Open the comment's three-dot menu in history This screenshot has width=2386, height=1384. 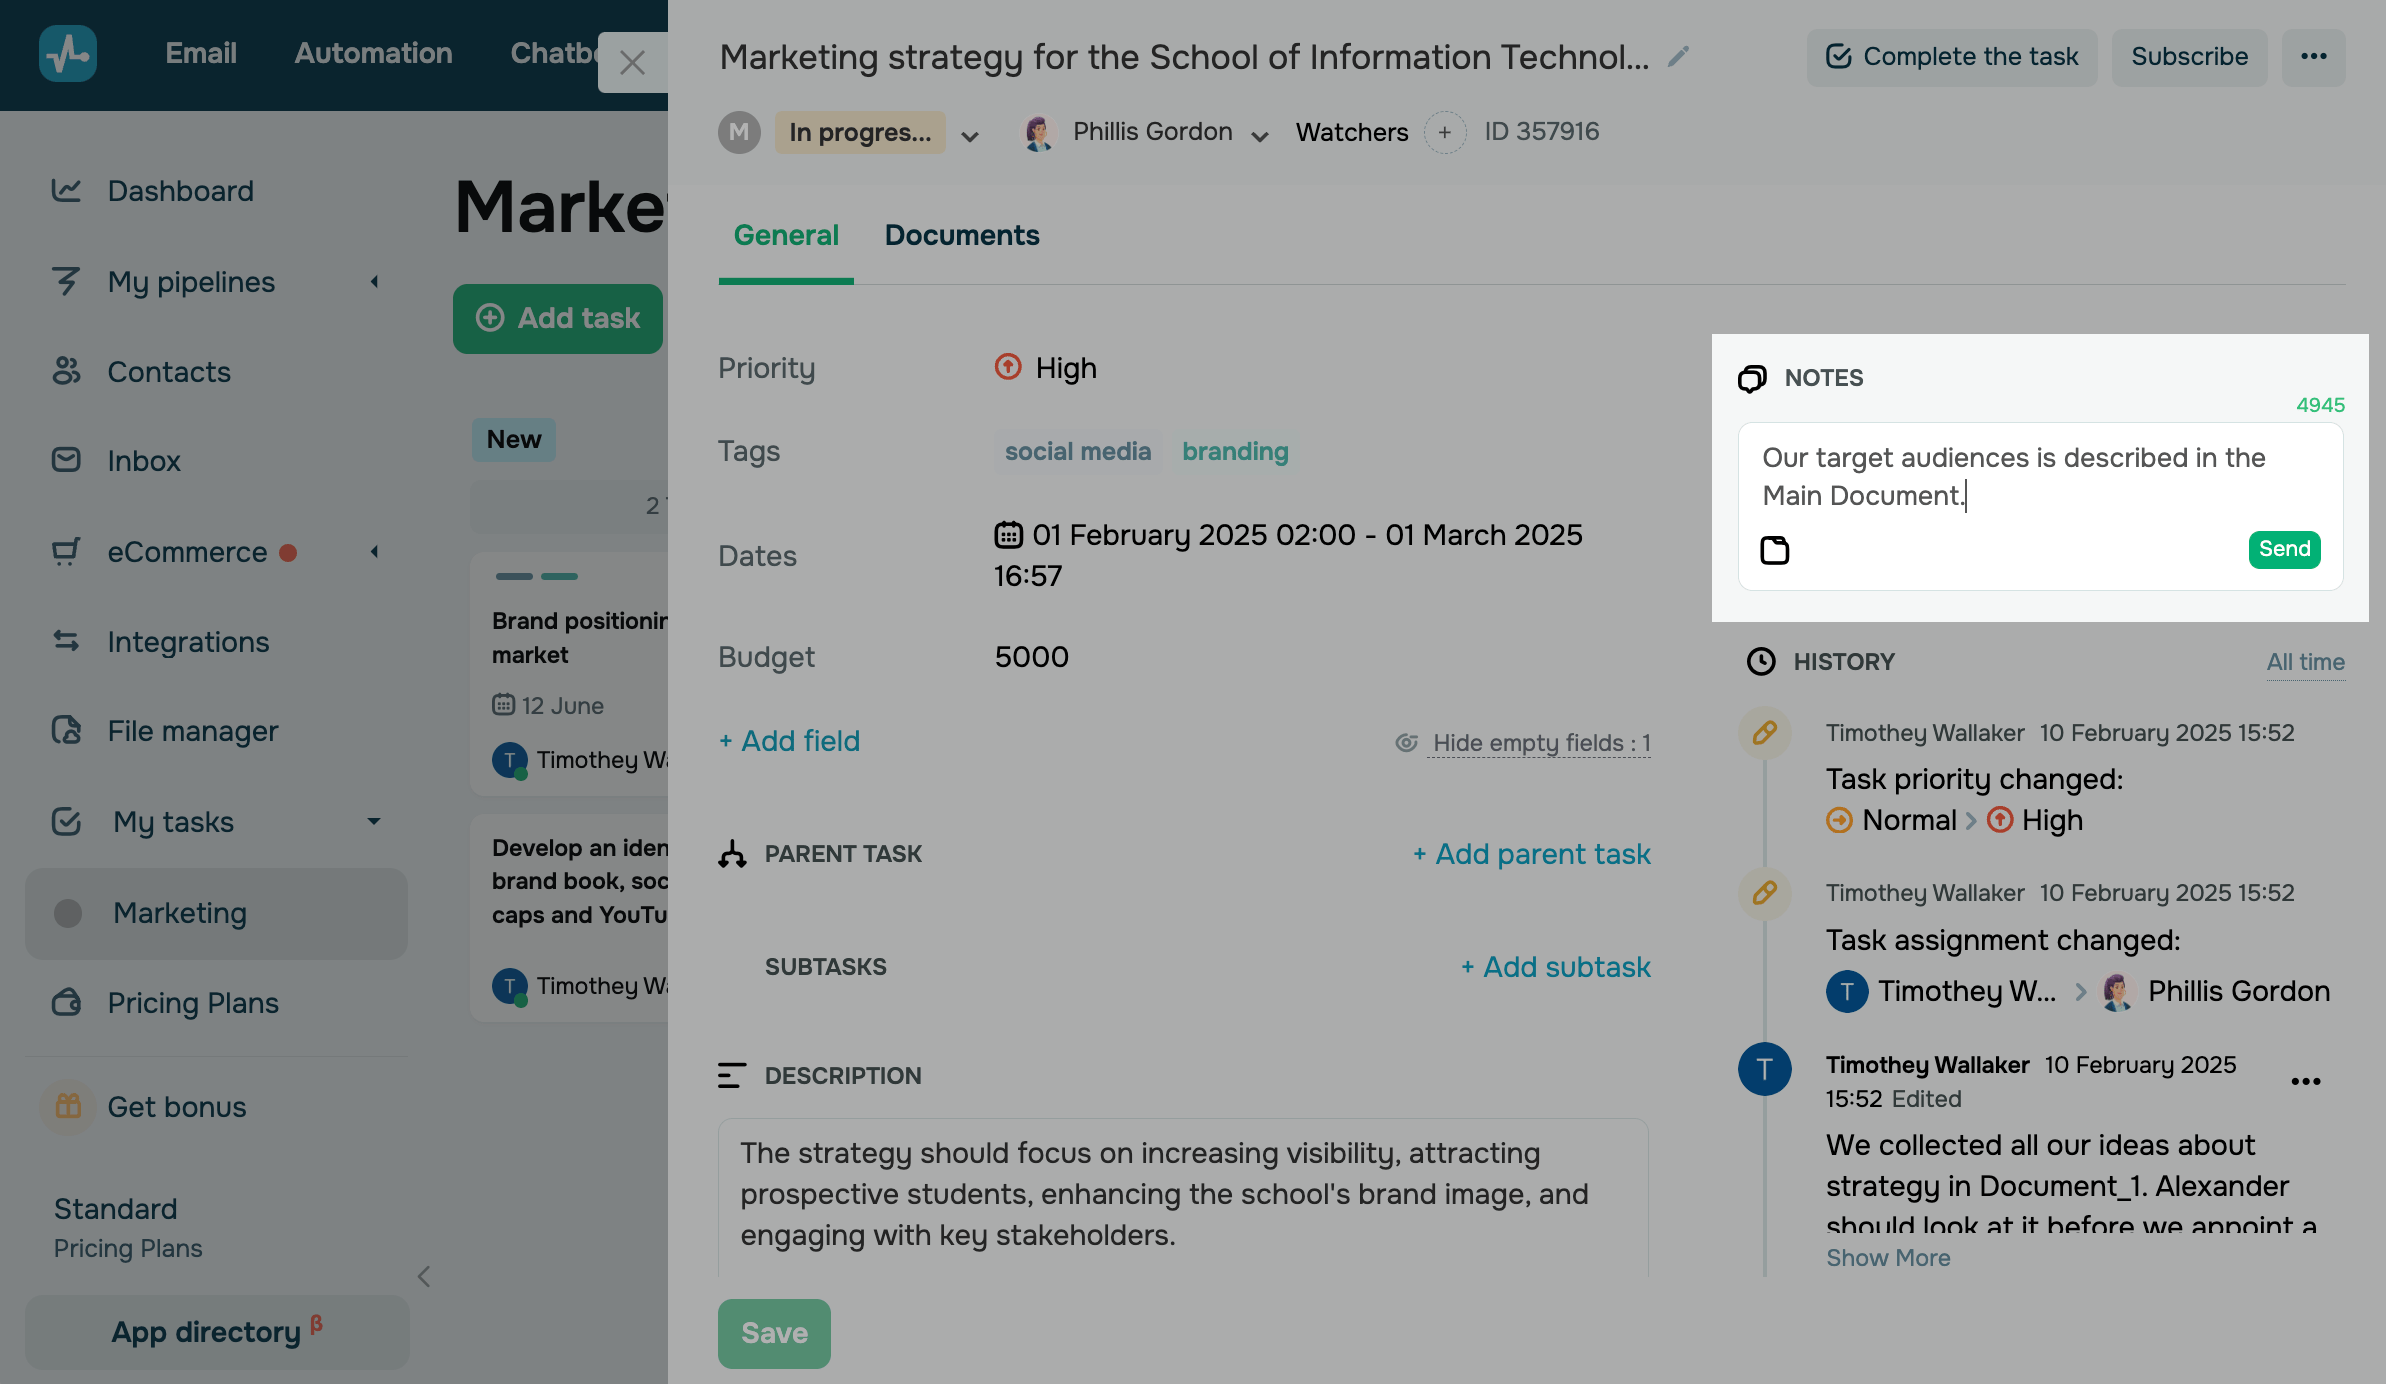pyautogui.click(x=2305, y=1081)
